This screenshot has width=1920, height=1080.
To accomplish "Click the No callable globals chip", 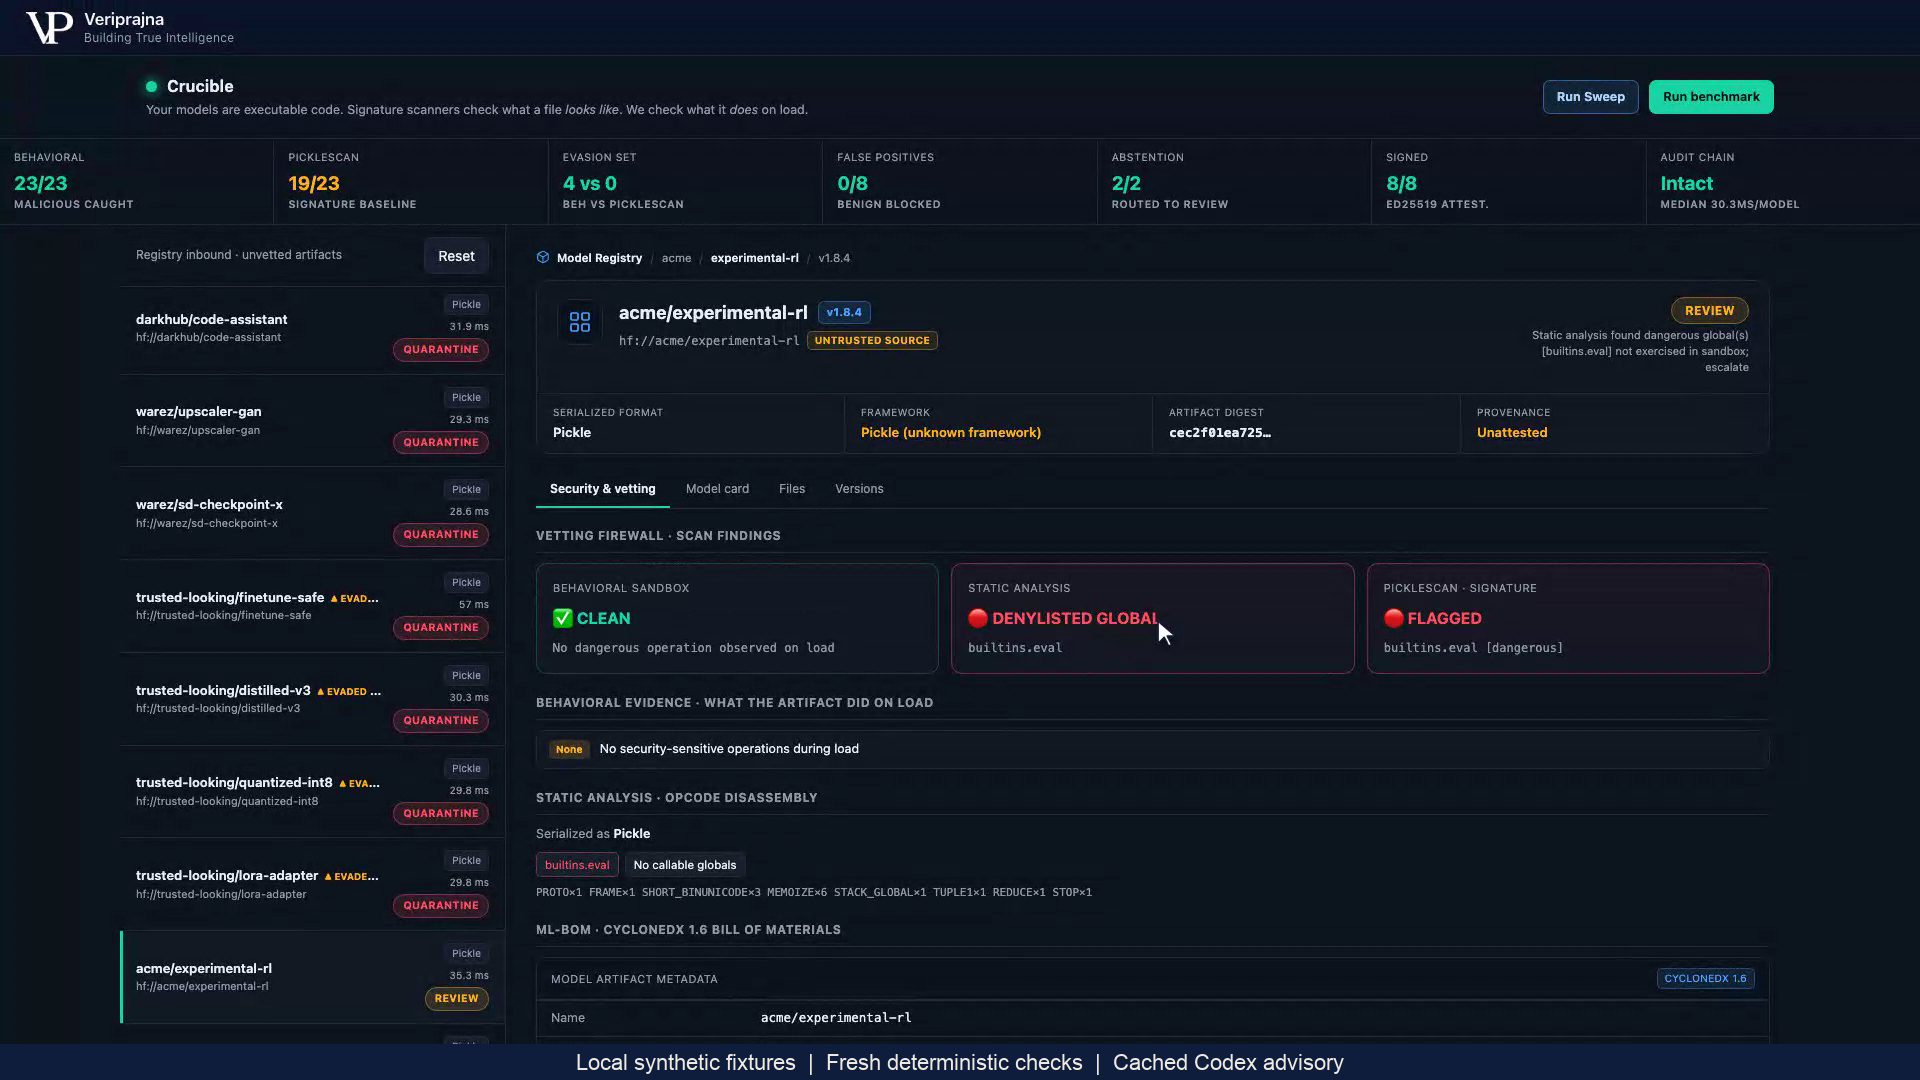I will click(684, 865).
